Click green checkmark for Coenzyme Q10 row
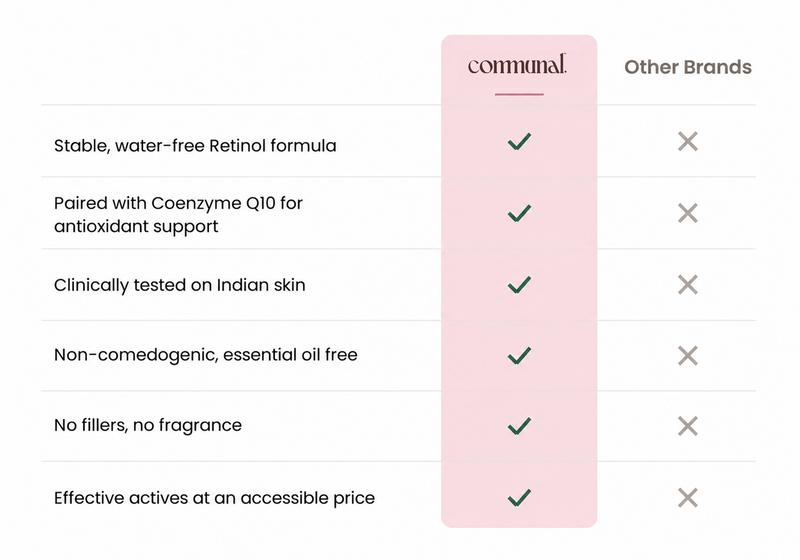The image size is (800, 560). pos(519,213)
